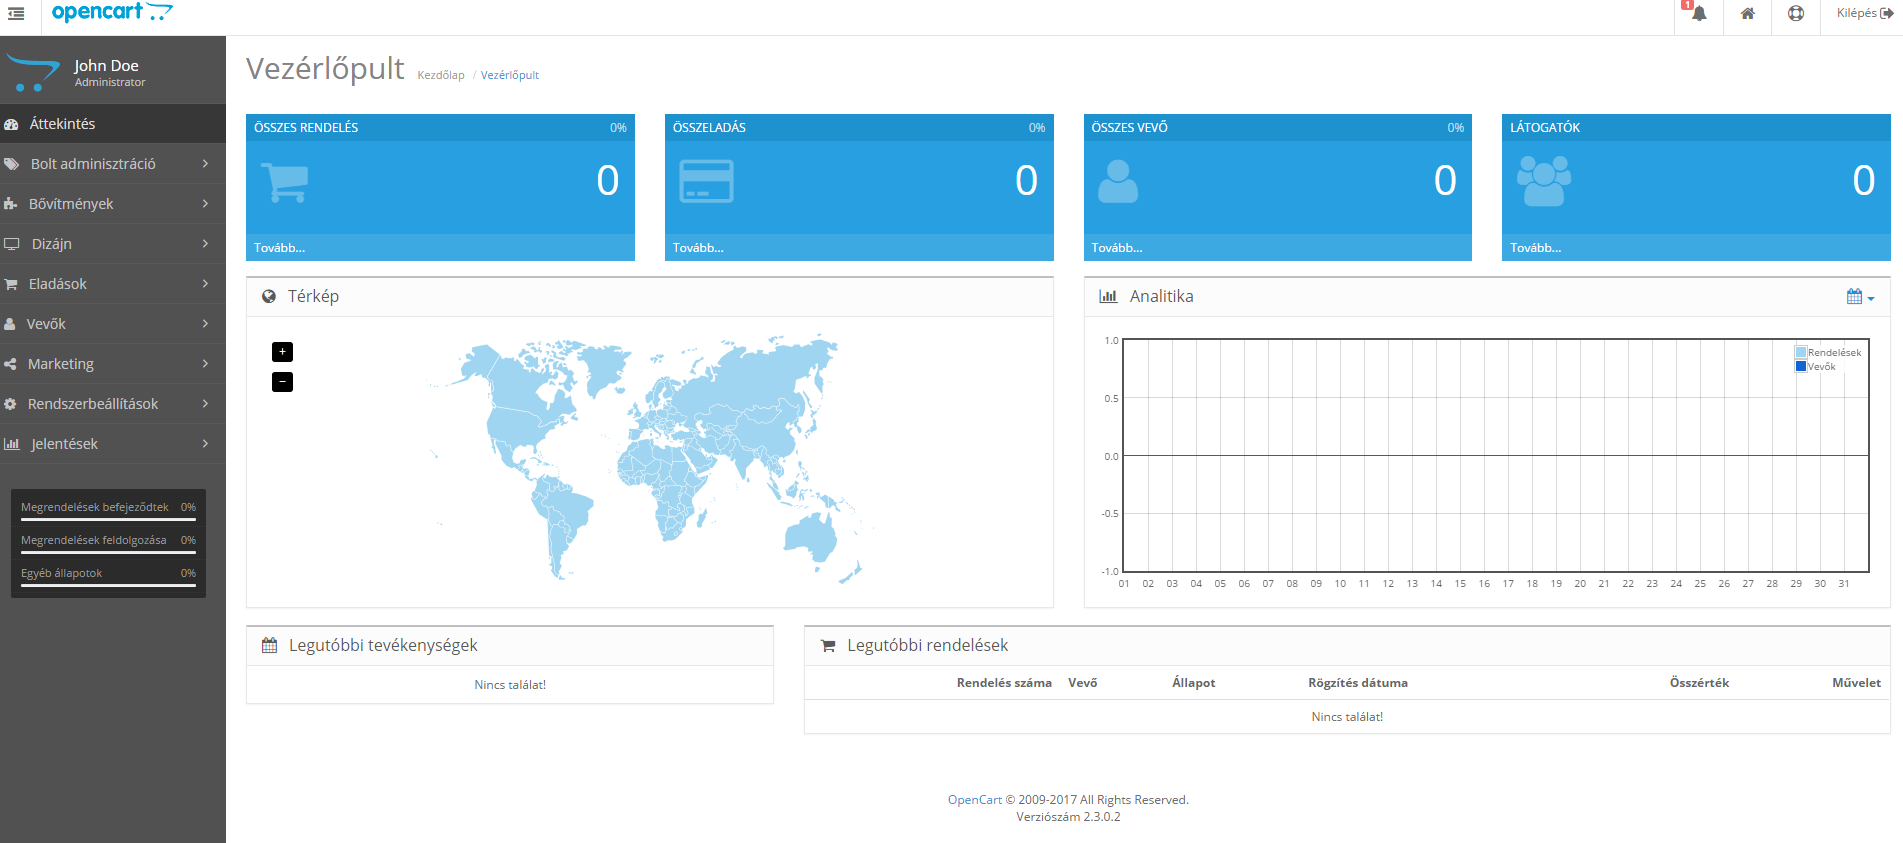Click the chart icon beside Jelentések

click(x=11, y=444)
